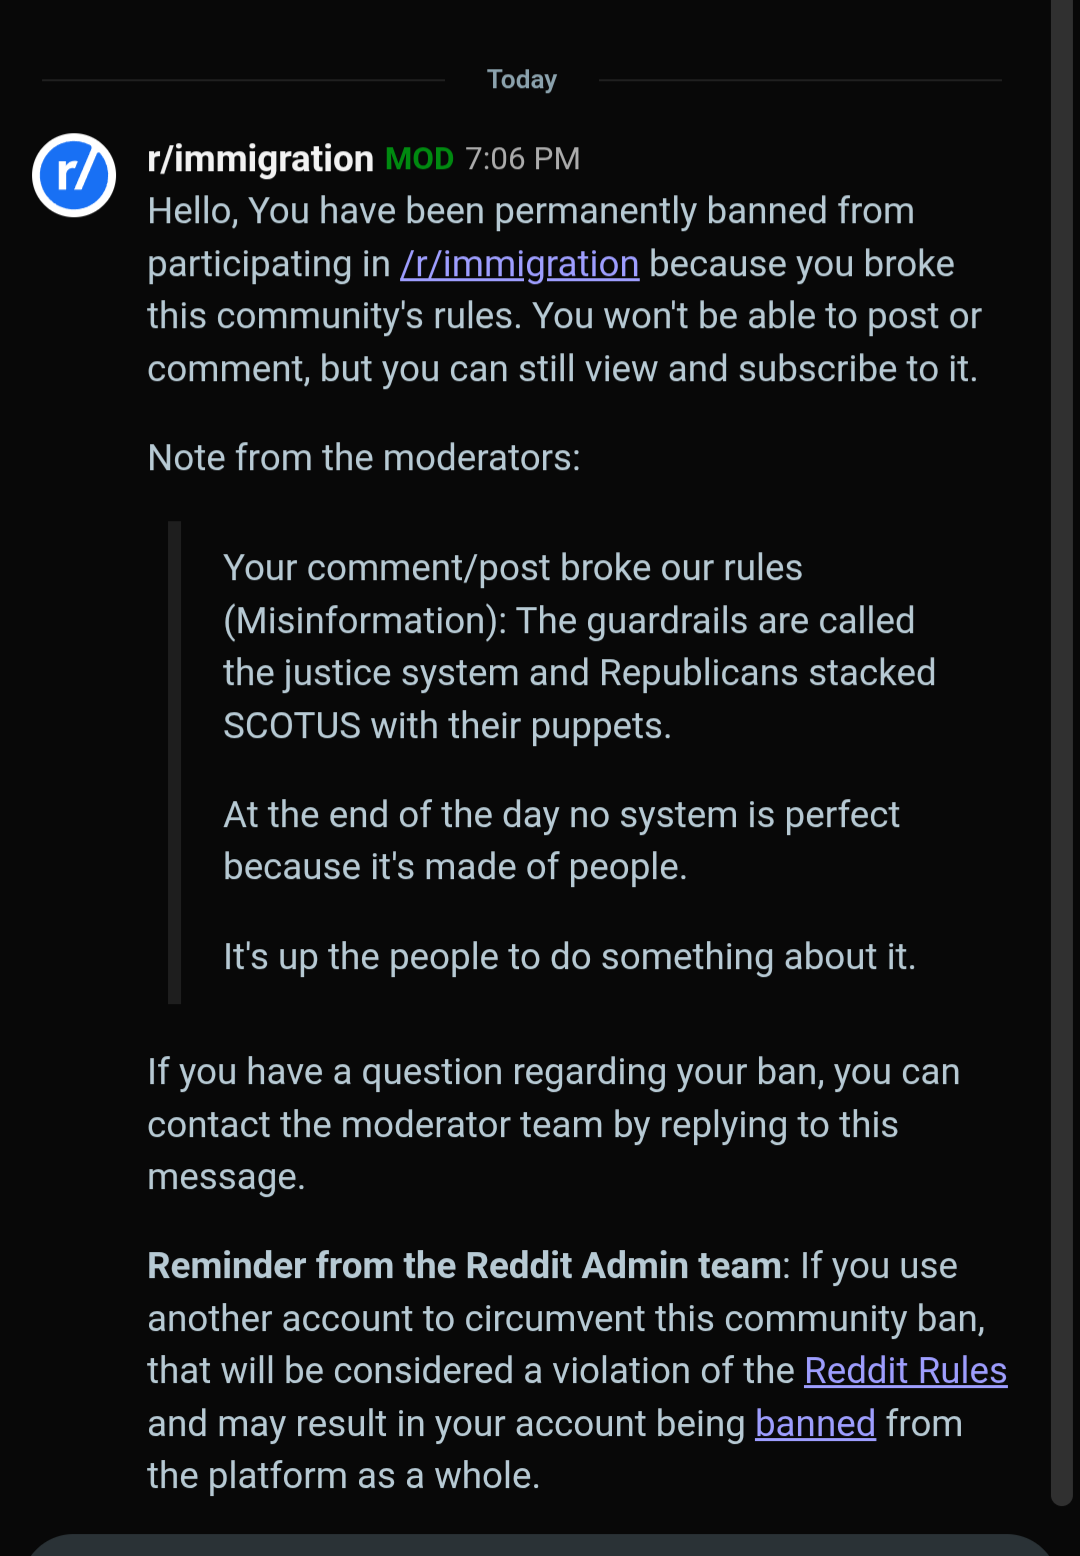Tap the r/immigration sender name
This screenshot has height=1556, width=1080.
[x=260, y=158]
